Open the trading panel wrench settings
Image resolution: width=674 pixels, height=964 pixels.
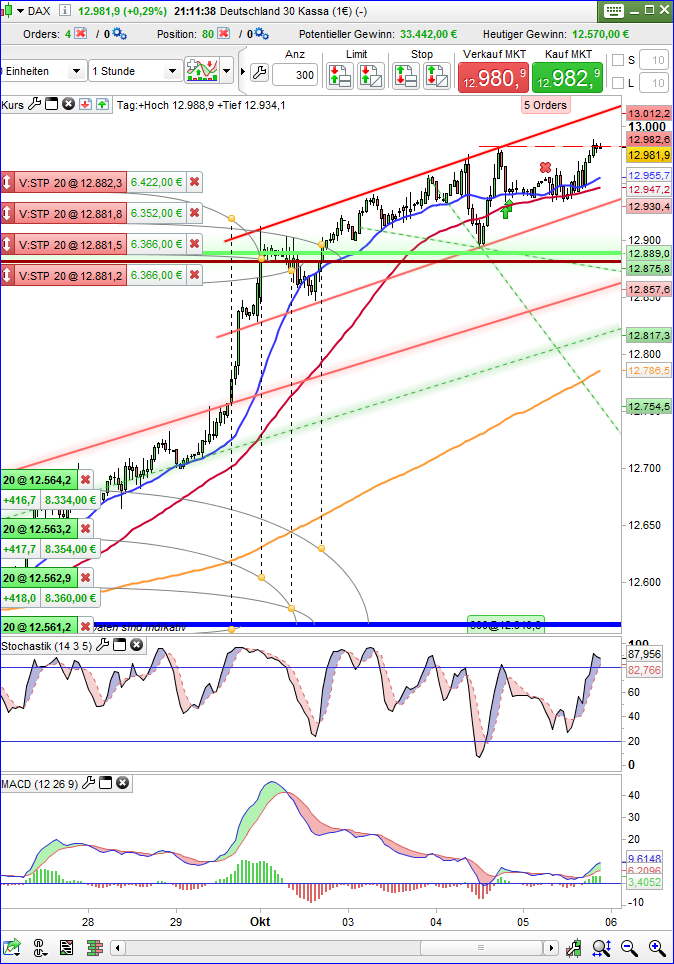coord(260,73)
